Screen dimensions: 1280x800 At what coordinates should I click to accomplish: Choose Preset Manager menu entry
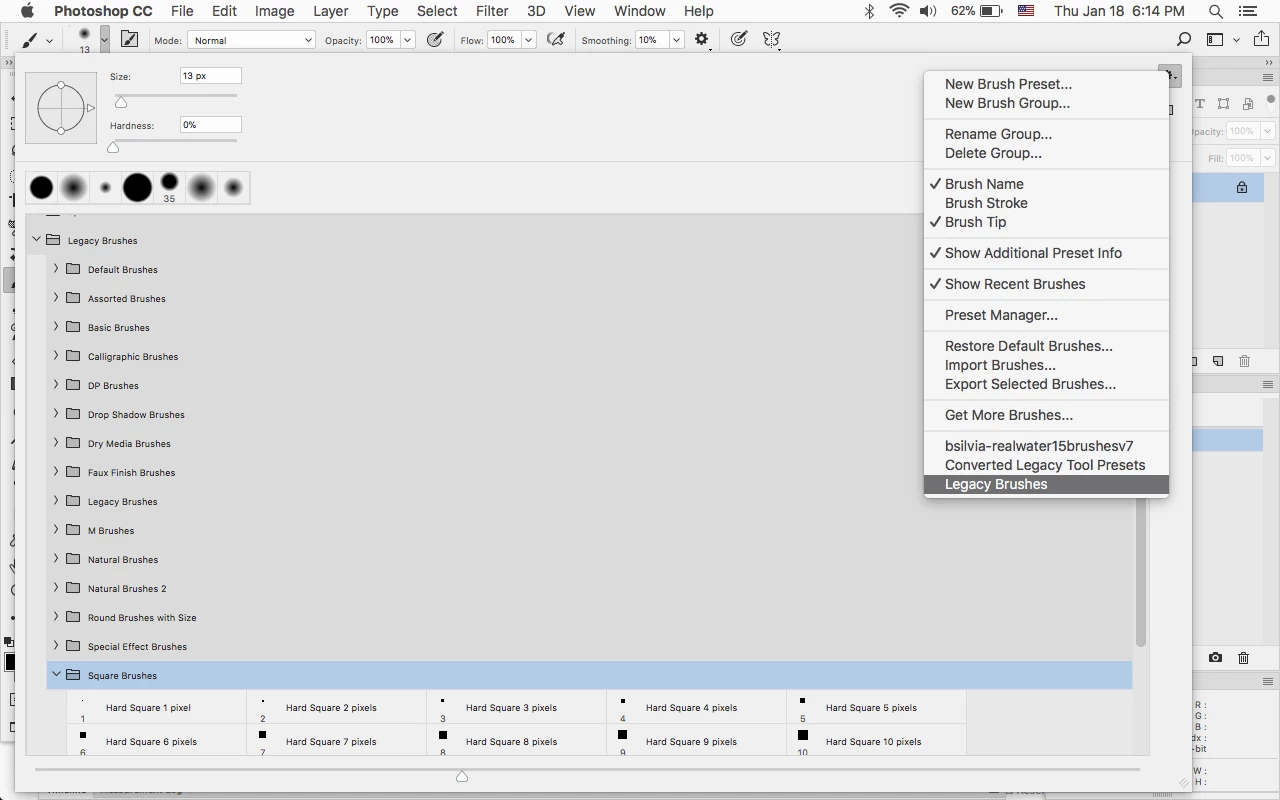1001,315
